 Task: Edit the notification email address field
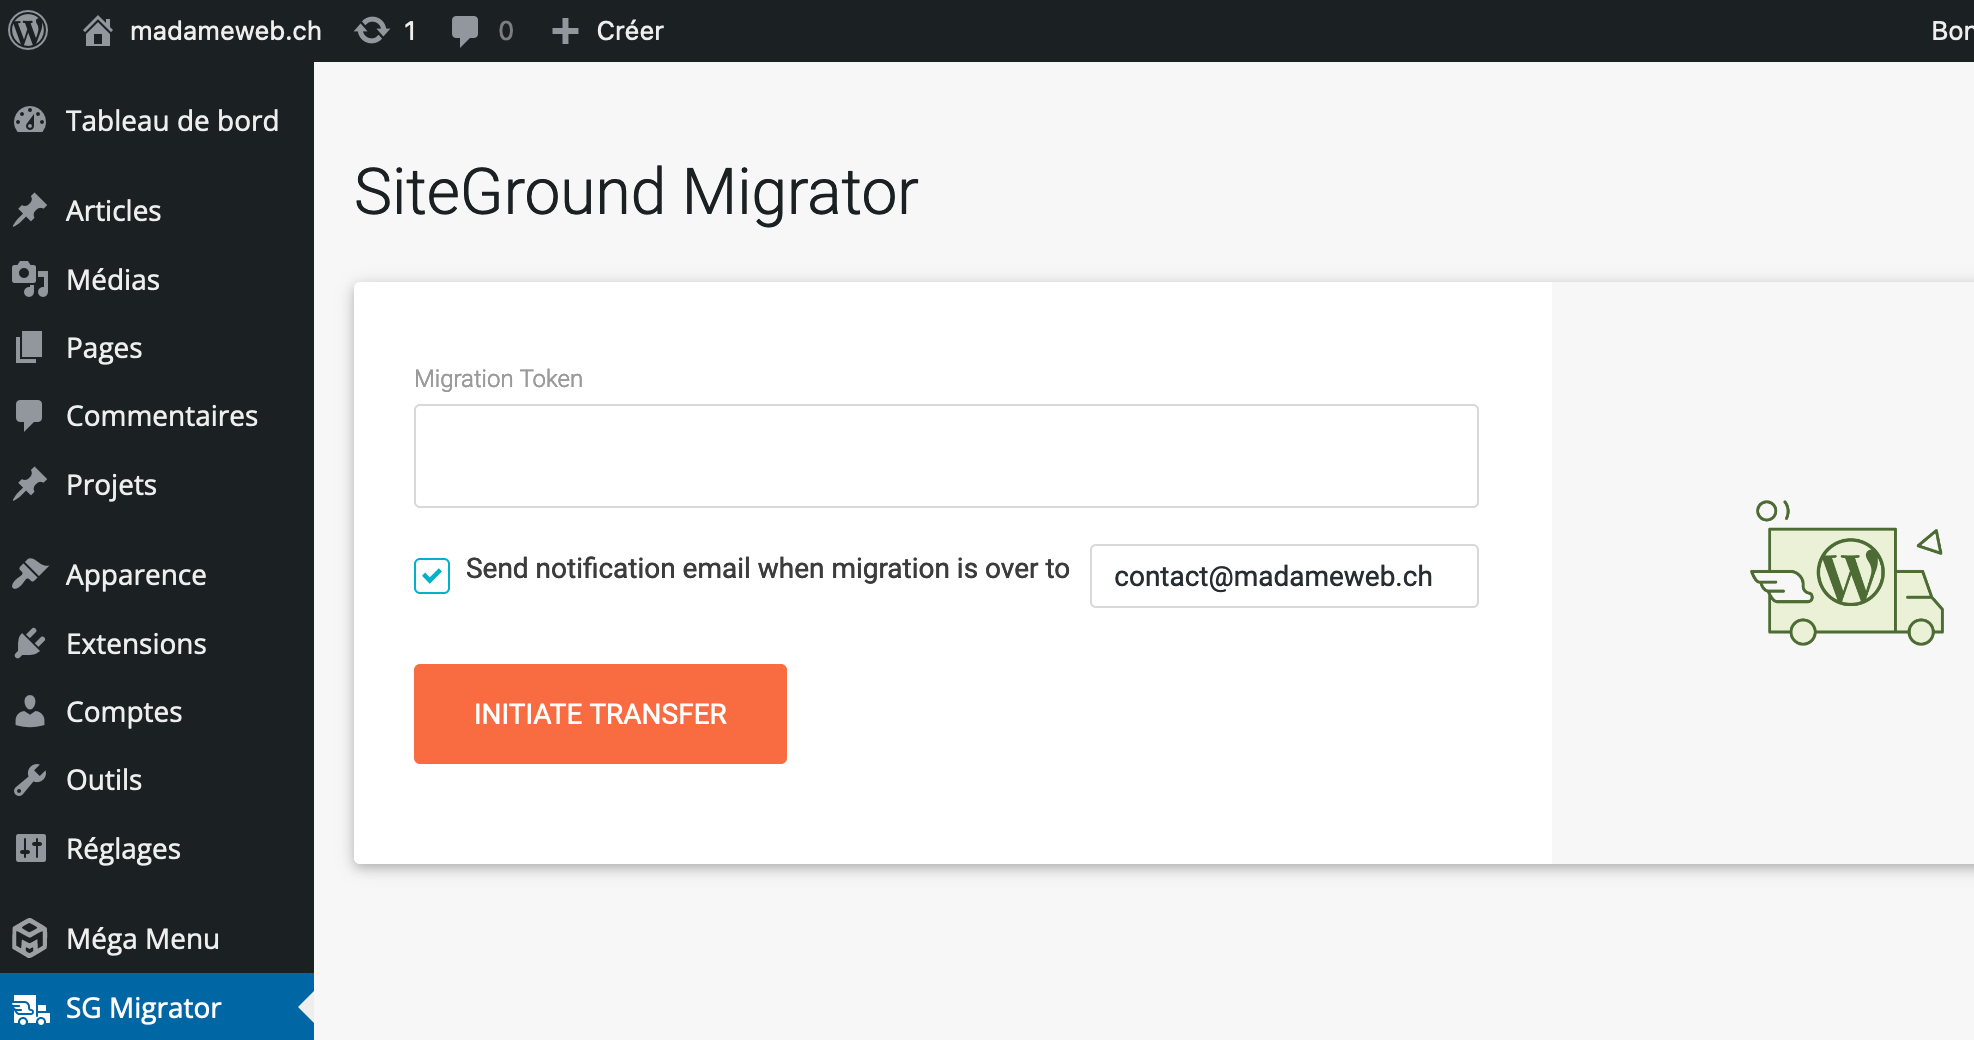pos(1283,576)
